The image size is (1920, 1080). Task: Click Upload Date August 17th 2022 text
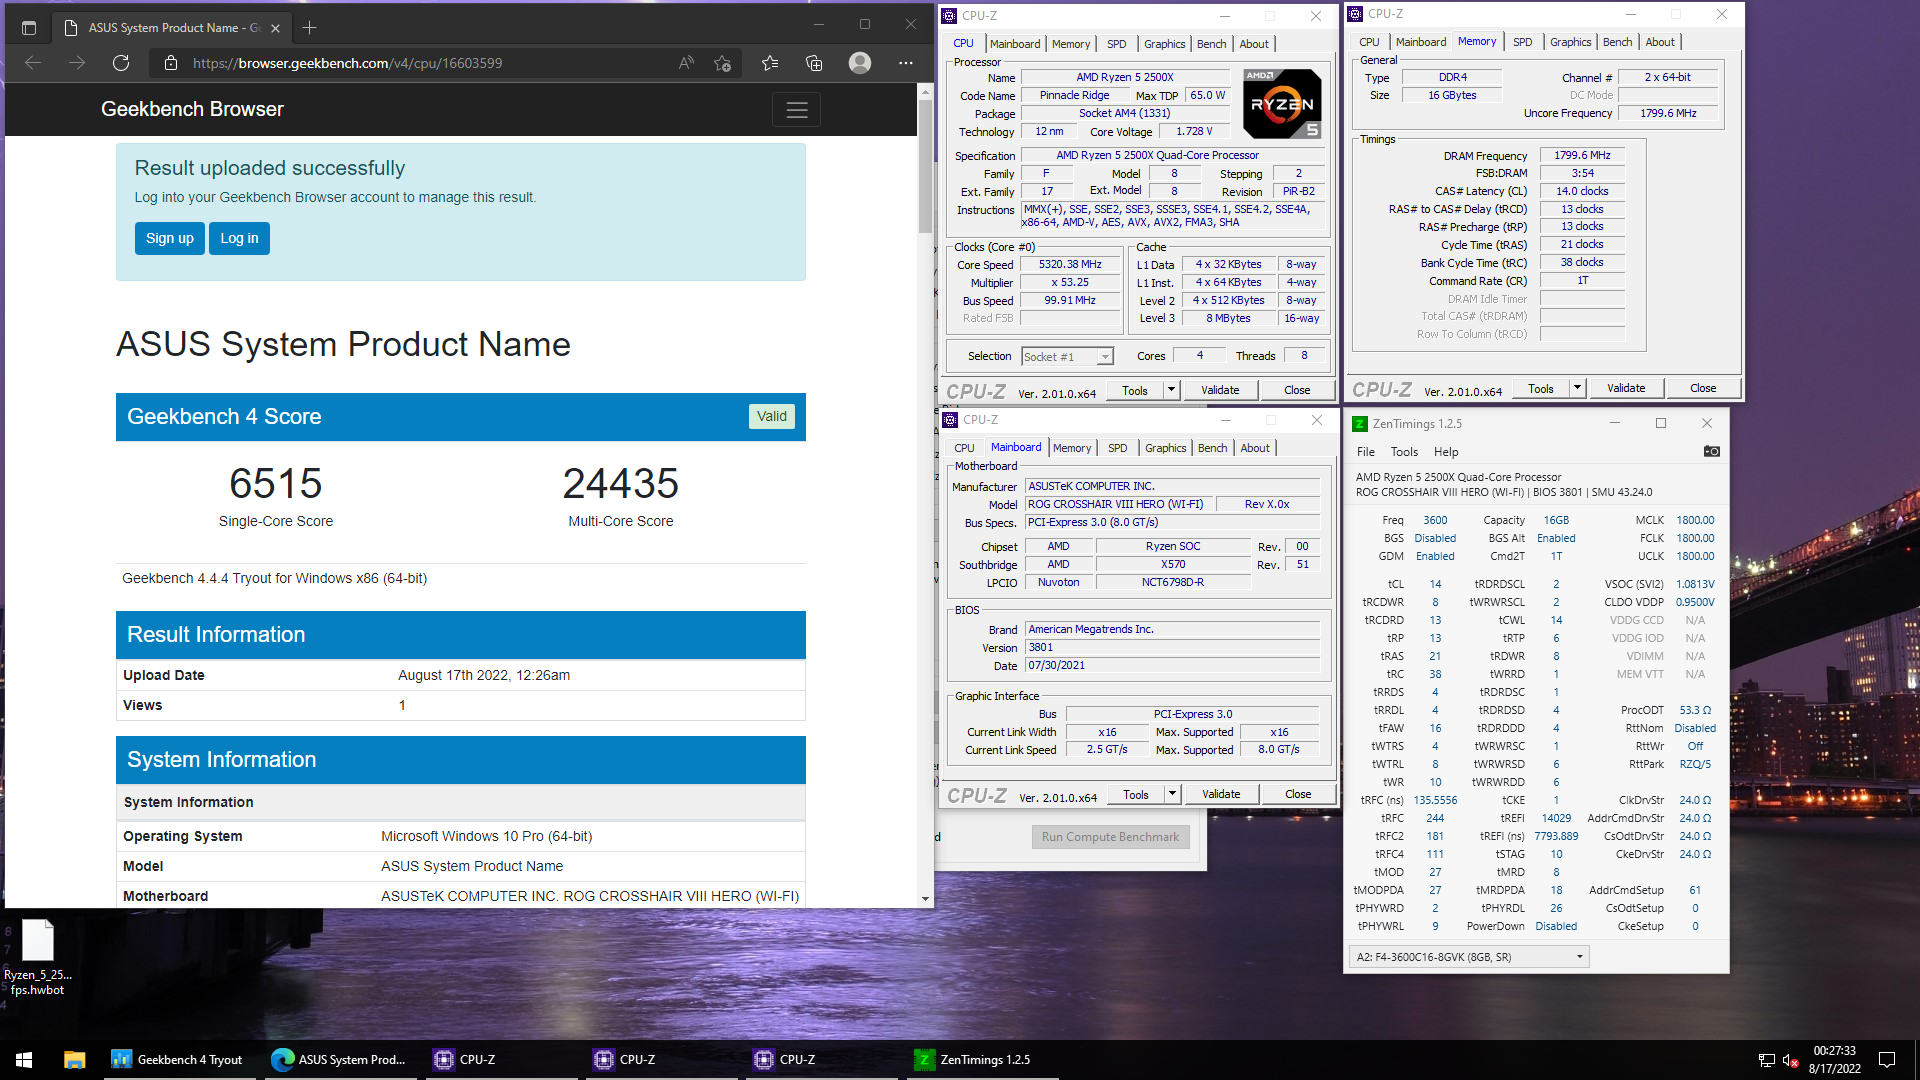pos(484,675)
